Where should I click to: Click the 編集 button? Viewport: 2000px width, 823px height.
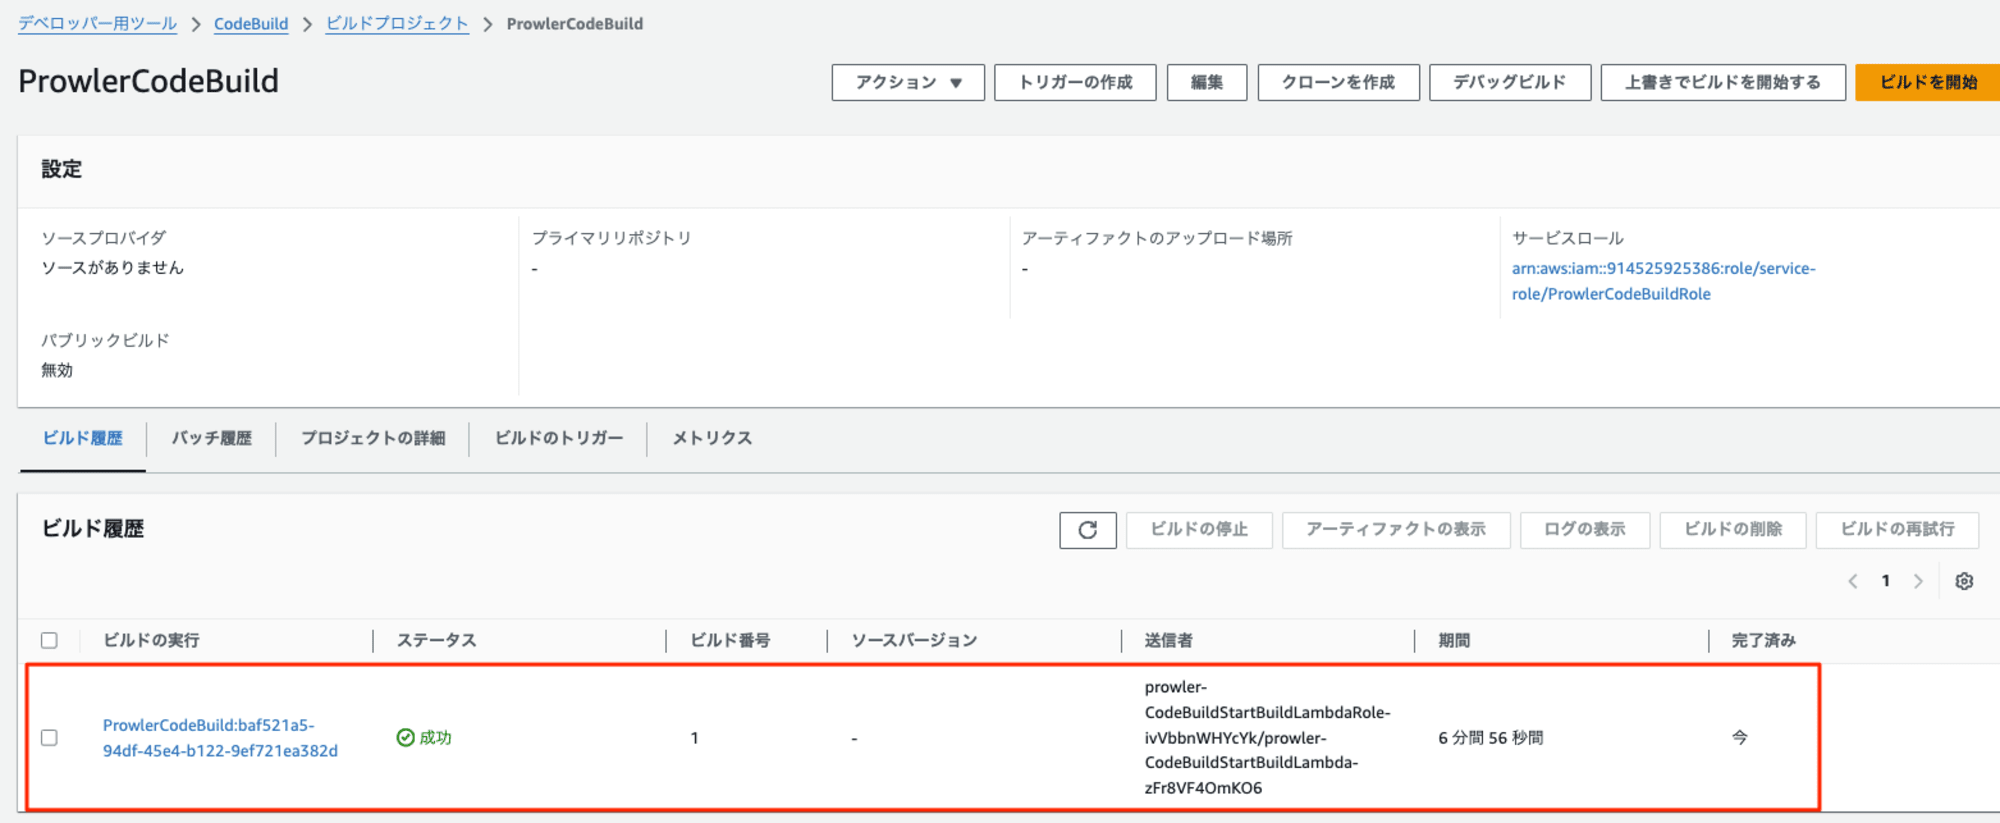point(1207,82)
